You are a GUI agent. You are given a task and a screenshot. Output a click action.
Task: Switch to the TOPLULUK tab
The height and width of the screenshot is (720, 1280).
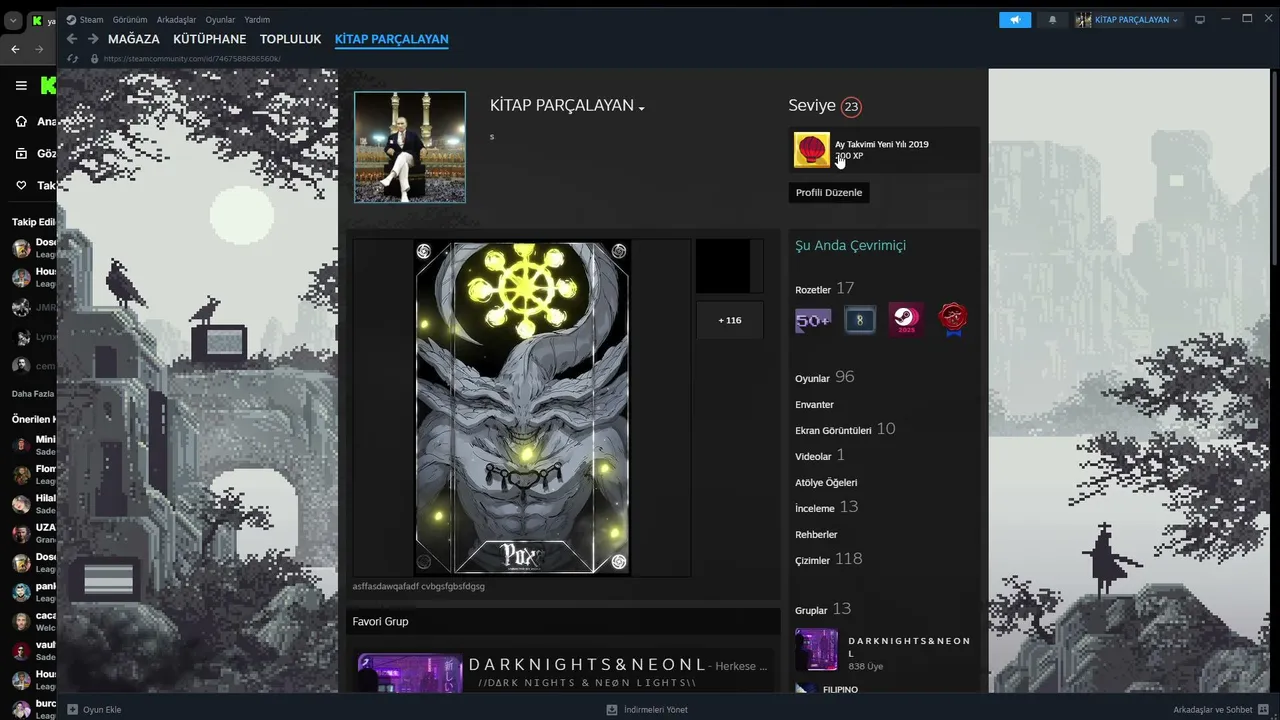click(290, 39)
